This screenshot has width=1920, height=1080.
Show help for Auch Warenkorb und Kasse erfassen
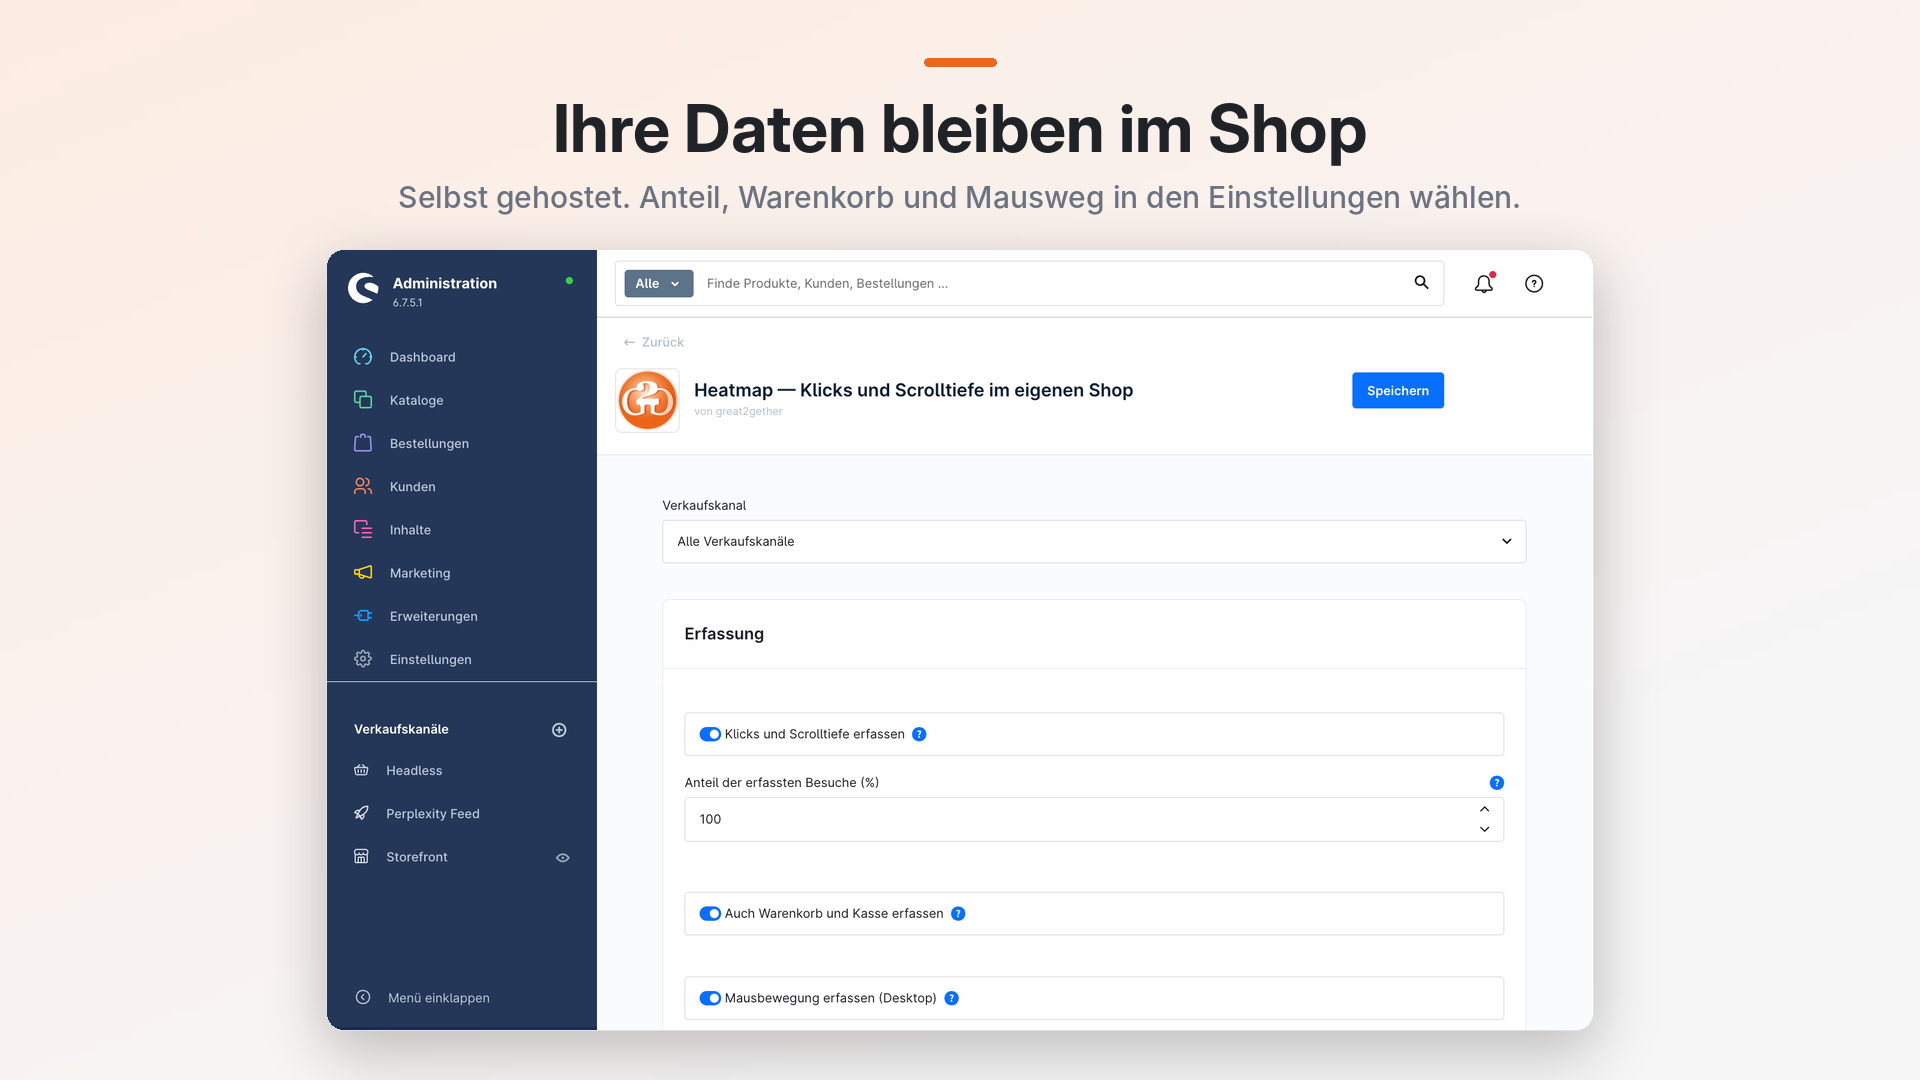point(958,914)
